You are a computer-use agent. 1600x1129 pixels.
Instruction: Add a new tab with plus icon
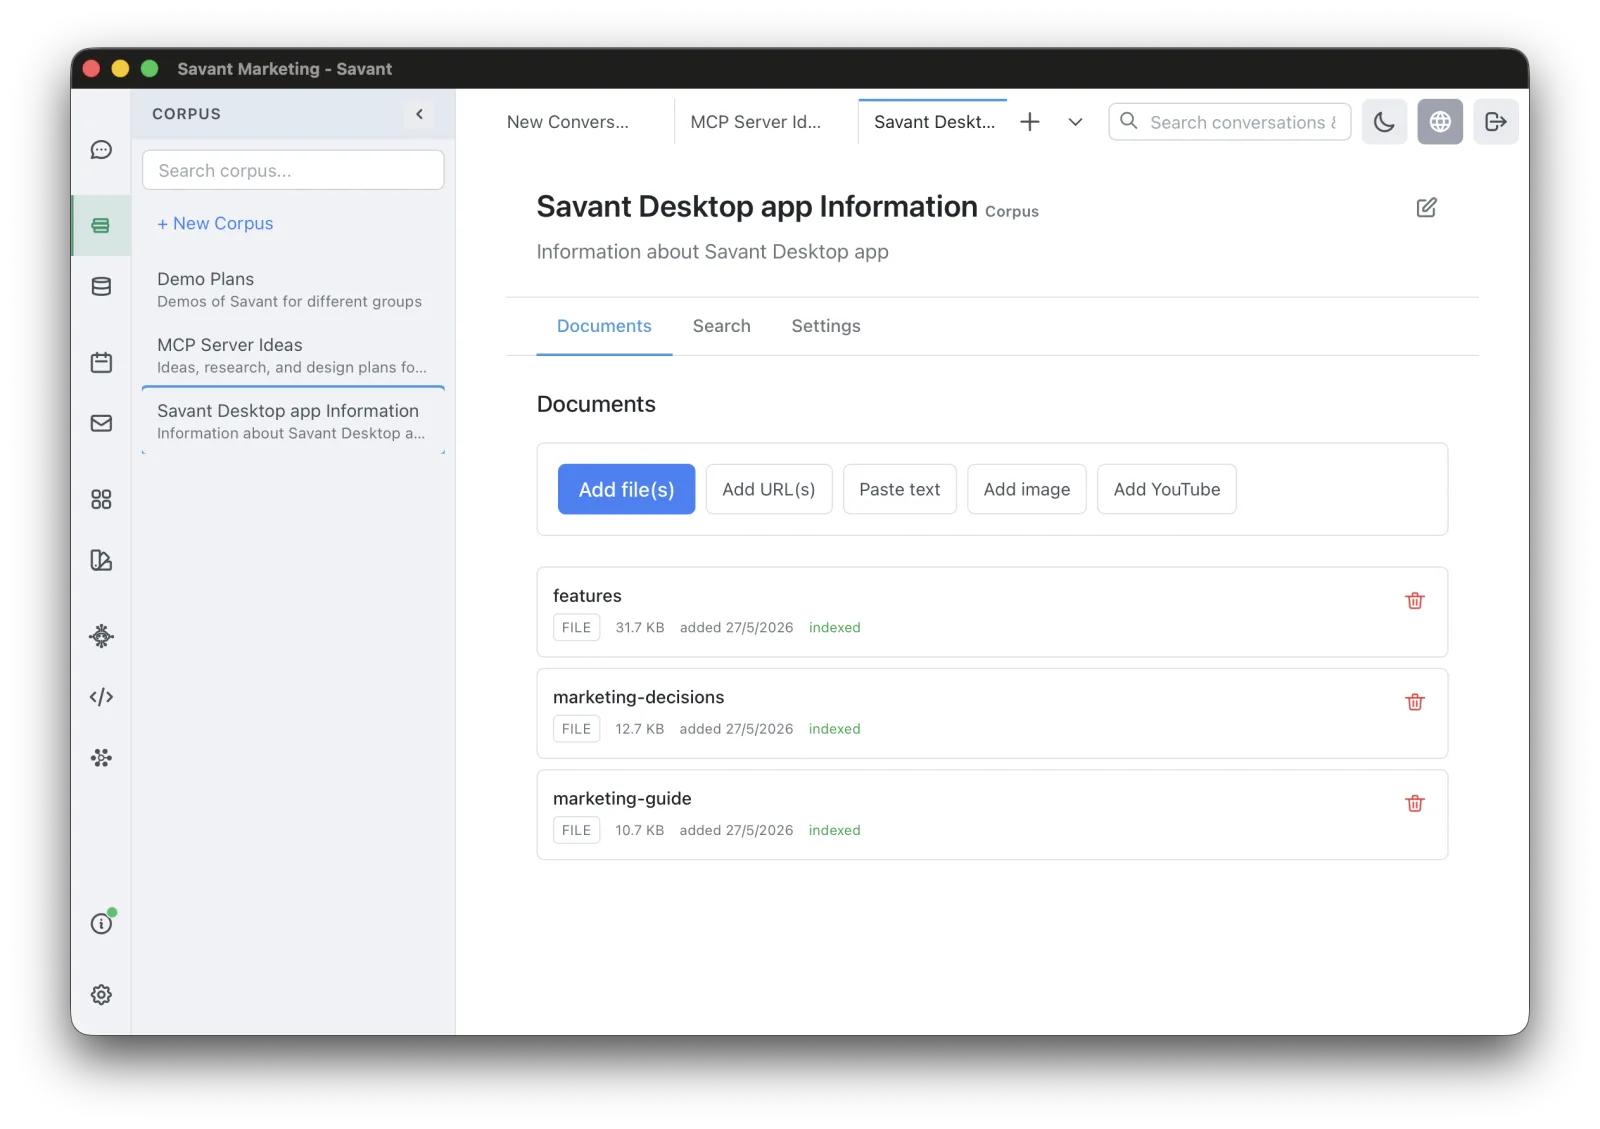[1030, 122]
